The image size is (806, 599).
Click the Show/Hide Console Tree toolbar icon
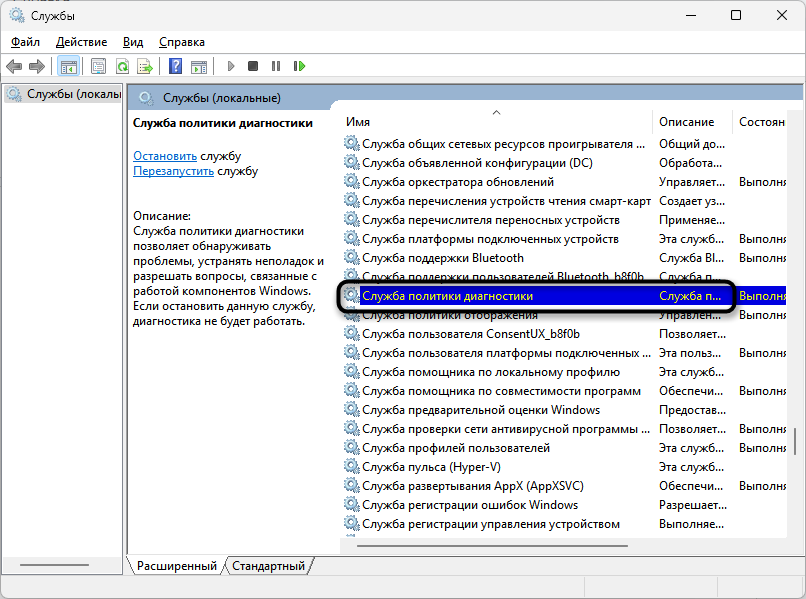[69, 66]
